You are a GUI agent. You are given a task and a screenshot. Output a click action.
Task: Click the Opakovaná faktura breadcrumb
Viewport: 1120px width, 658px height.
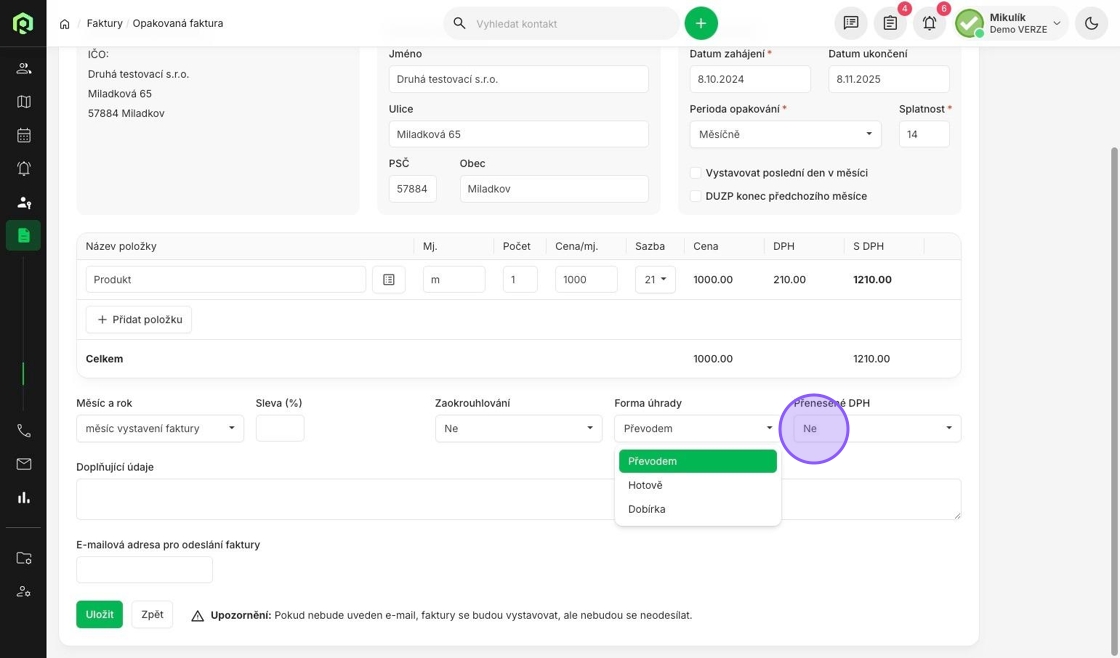[178, 24]
